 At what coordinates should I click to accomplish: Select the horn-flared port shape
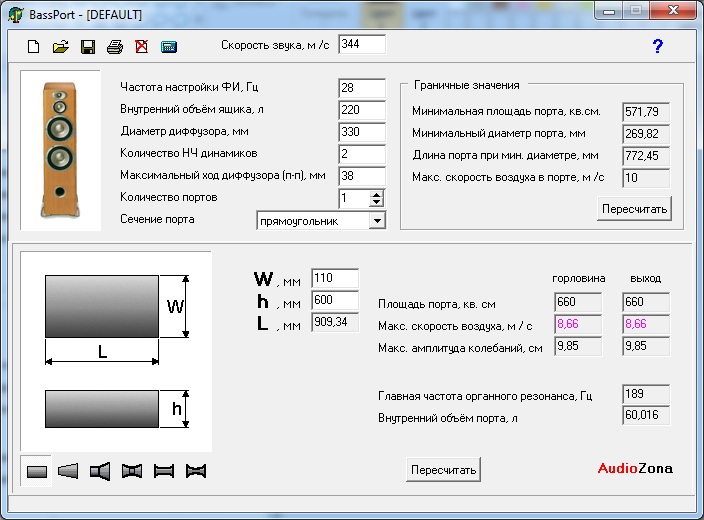click(100, 471)
